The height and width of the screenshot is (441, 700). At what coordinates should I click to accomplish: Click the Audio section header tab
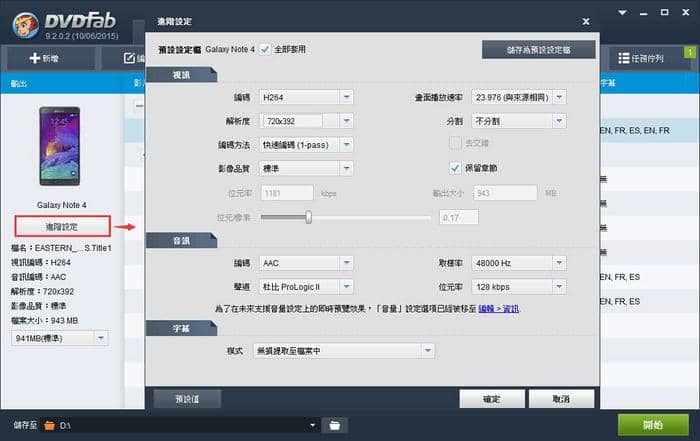[181, 241]
